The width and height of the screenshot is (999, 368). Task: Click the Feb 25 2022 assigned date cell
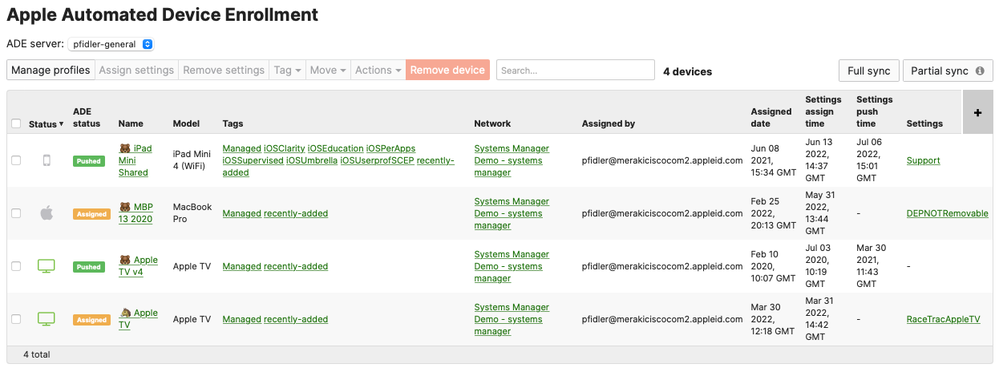coord(773,213)
